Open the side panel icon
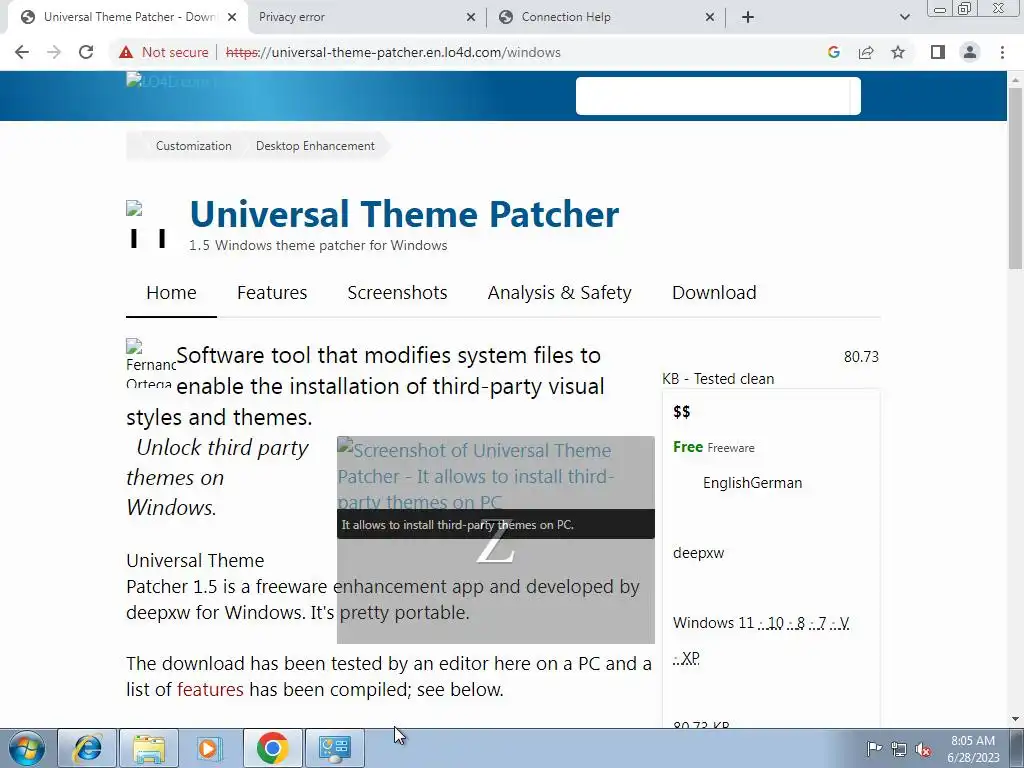Screen dimensions: 1024x768 (938, 52)
